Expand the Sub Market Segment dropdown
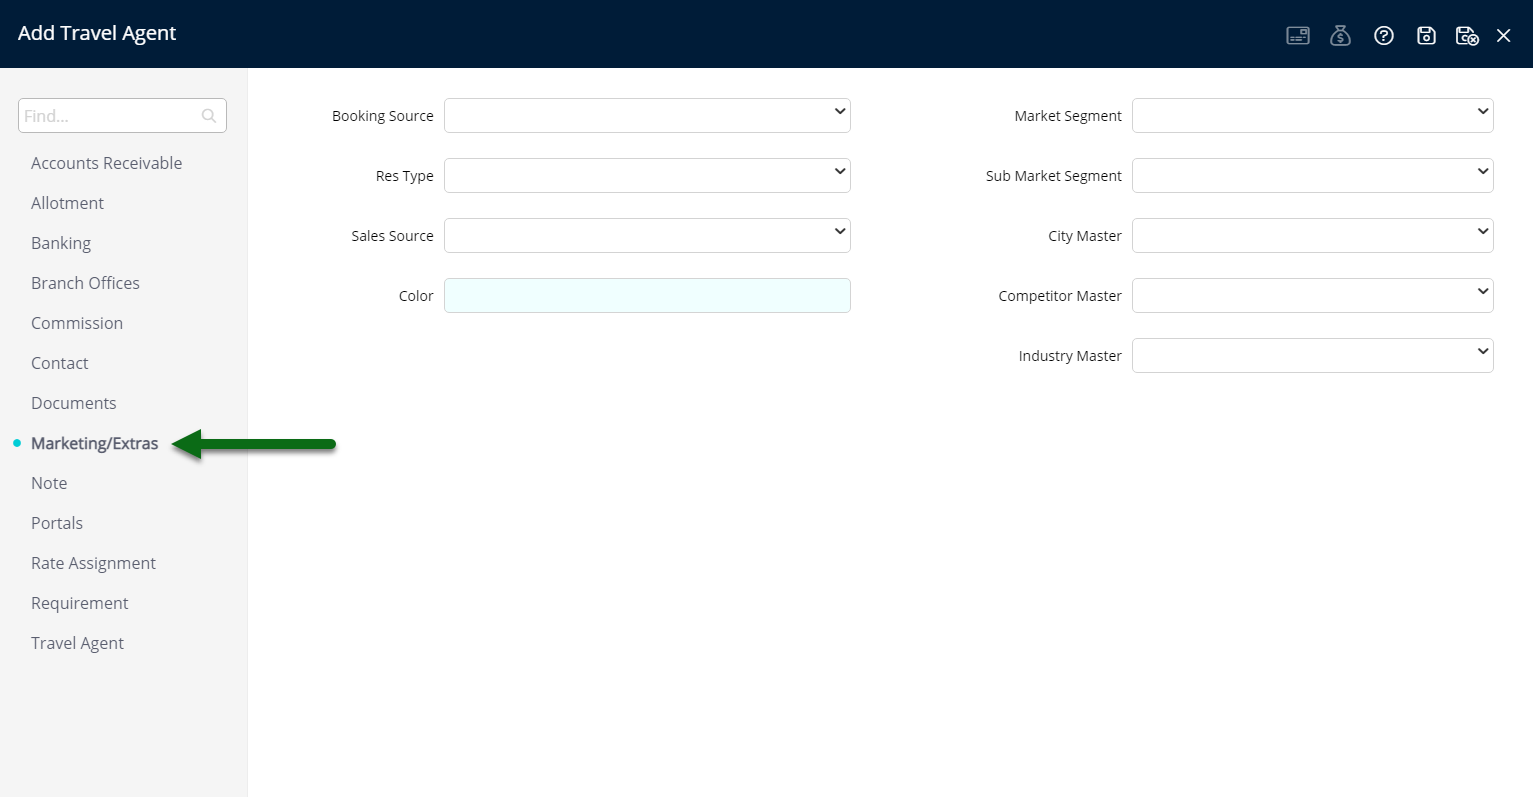This screenshot has width=1533, height=797. [x=1312, y=175]
